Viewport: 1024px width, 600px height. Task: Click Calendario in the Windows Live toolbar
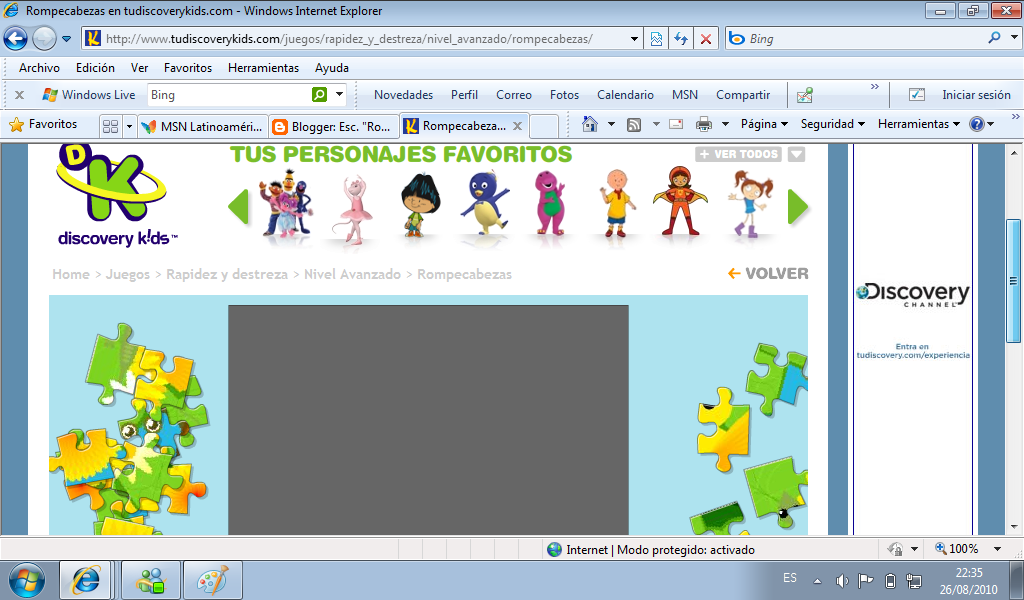(x=625, y=95)
